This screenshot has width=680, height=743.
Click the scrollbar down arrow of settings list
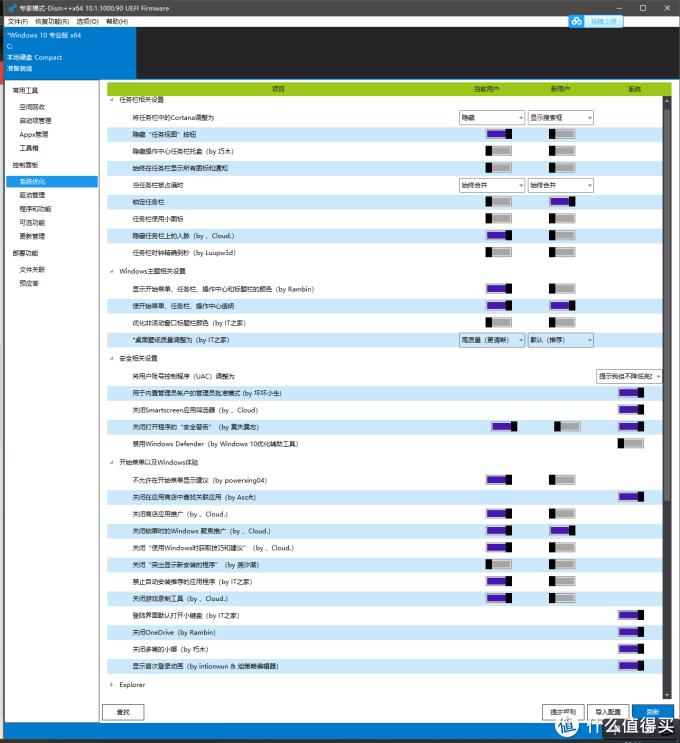click(667, 695)
